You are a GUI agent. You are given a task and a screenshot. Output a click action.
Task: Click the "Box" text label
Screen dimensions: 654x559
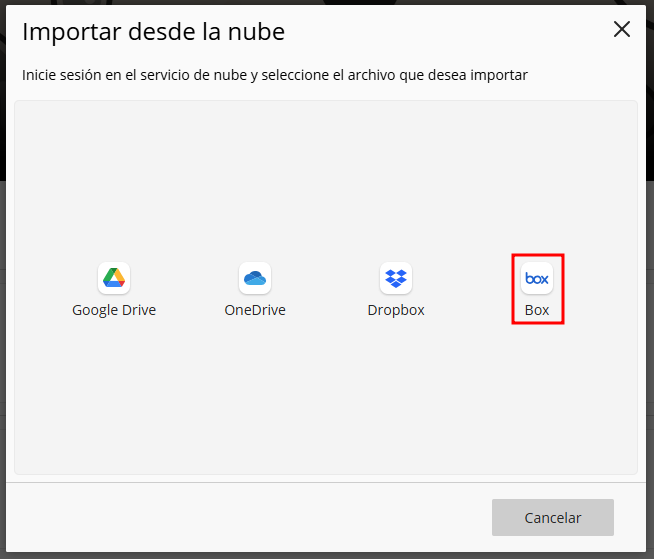click(537, 310)
